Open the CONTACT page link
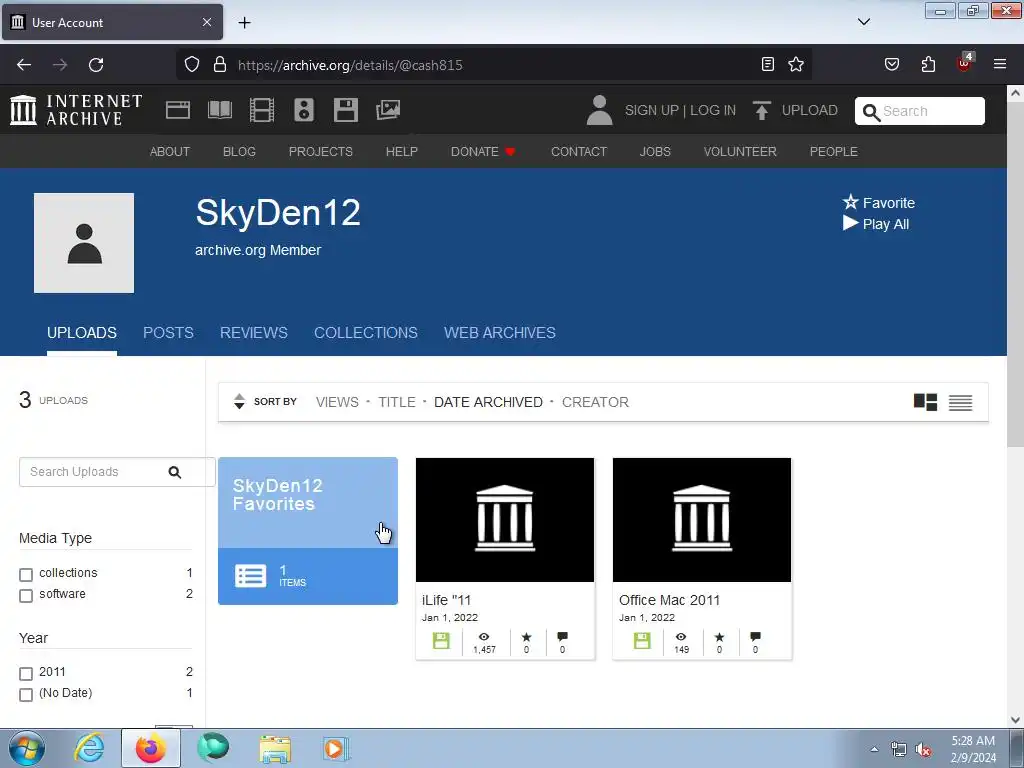The width and height of the screenshot is (1024, 768). [579, 152]
